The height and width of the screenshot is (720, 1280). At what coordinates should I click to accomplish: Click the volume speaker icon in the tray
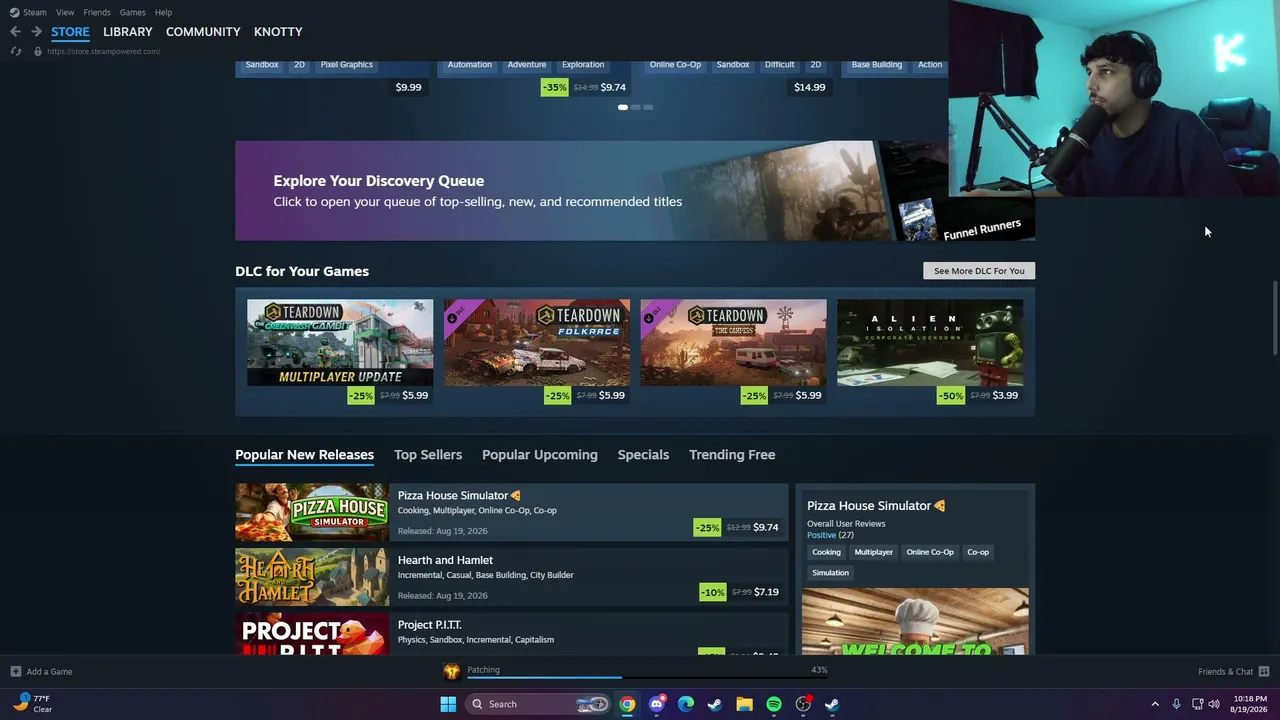click(x=1214, y=704)
